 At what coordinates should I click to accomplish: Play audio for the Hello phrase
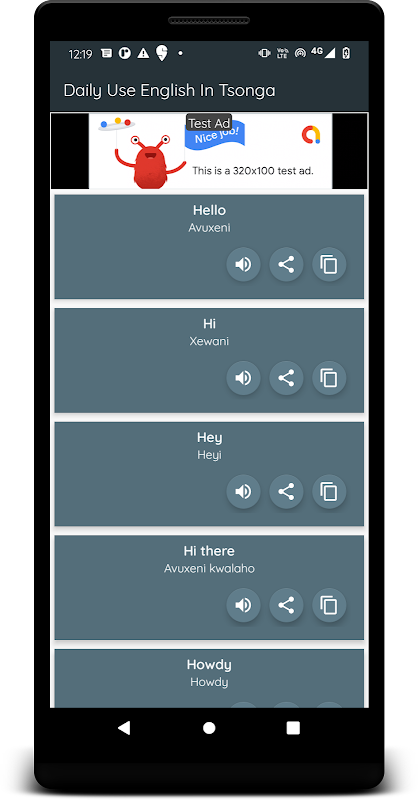coord(243,265)
